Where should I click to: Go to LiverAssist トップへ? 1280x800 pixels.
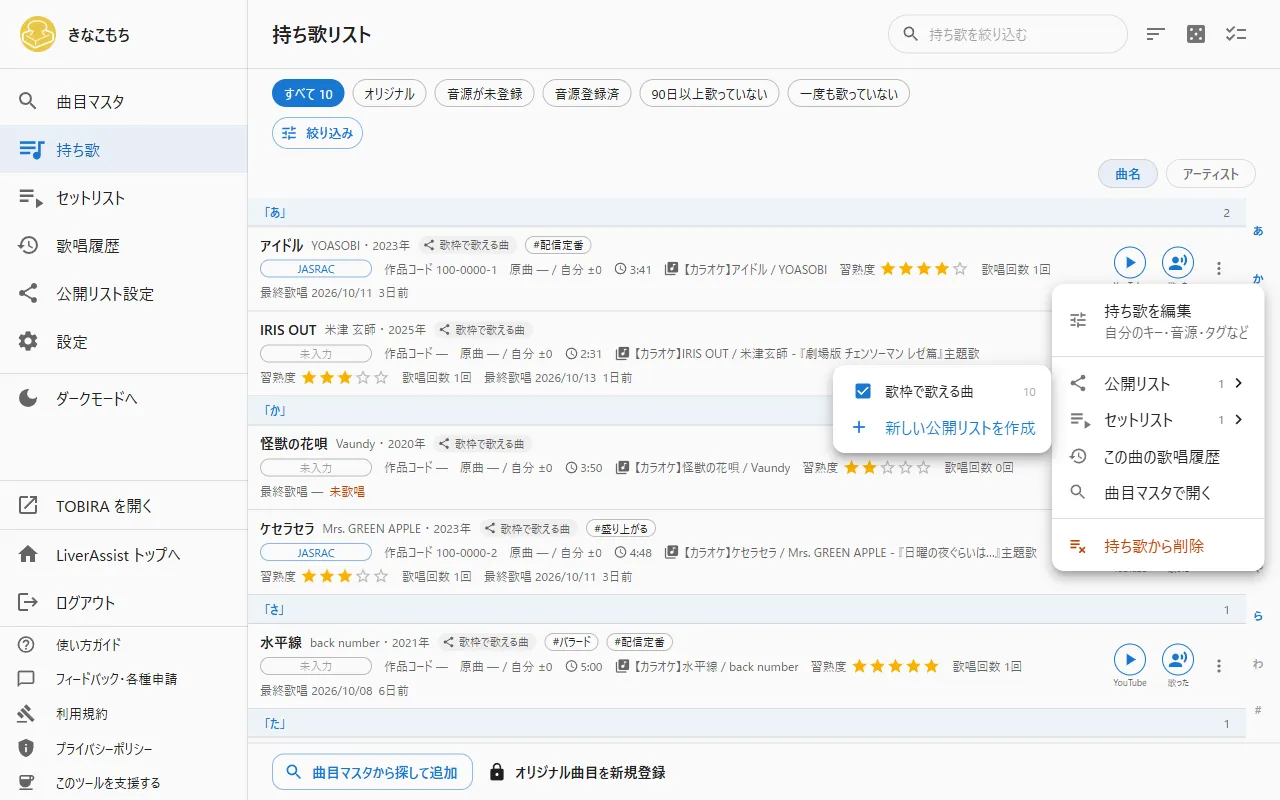point(124,554)
